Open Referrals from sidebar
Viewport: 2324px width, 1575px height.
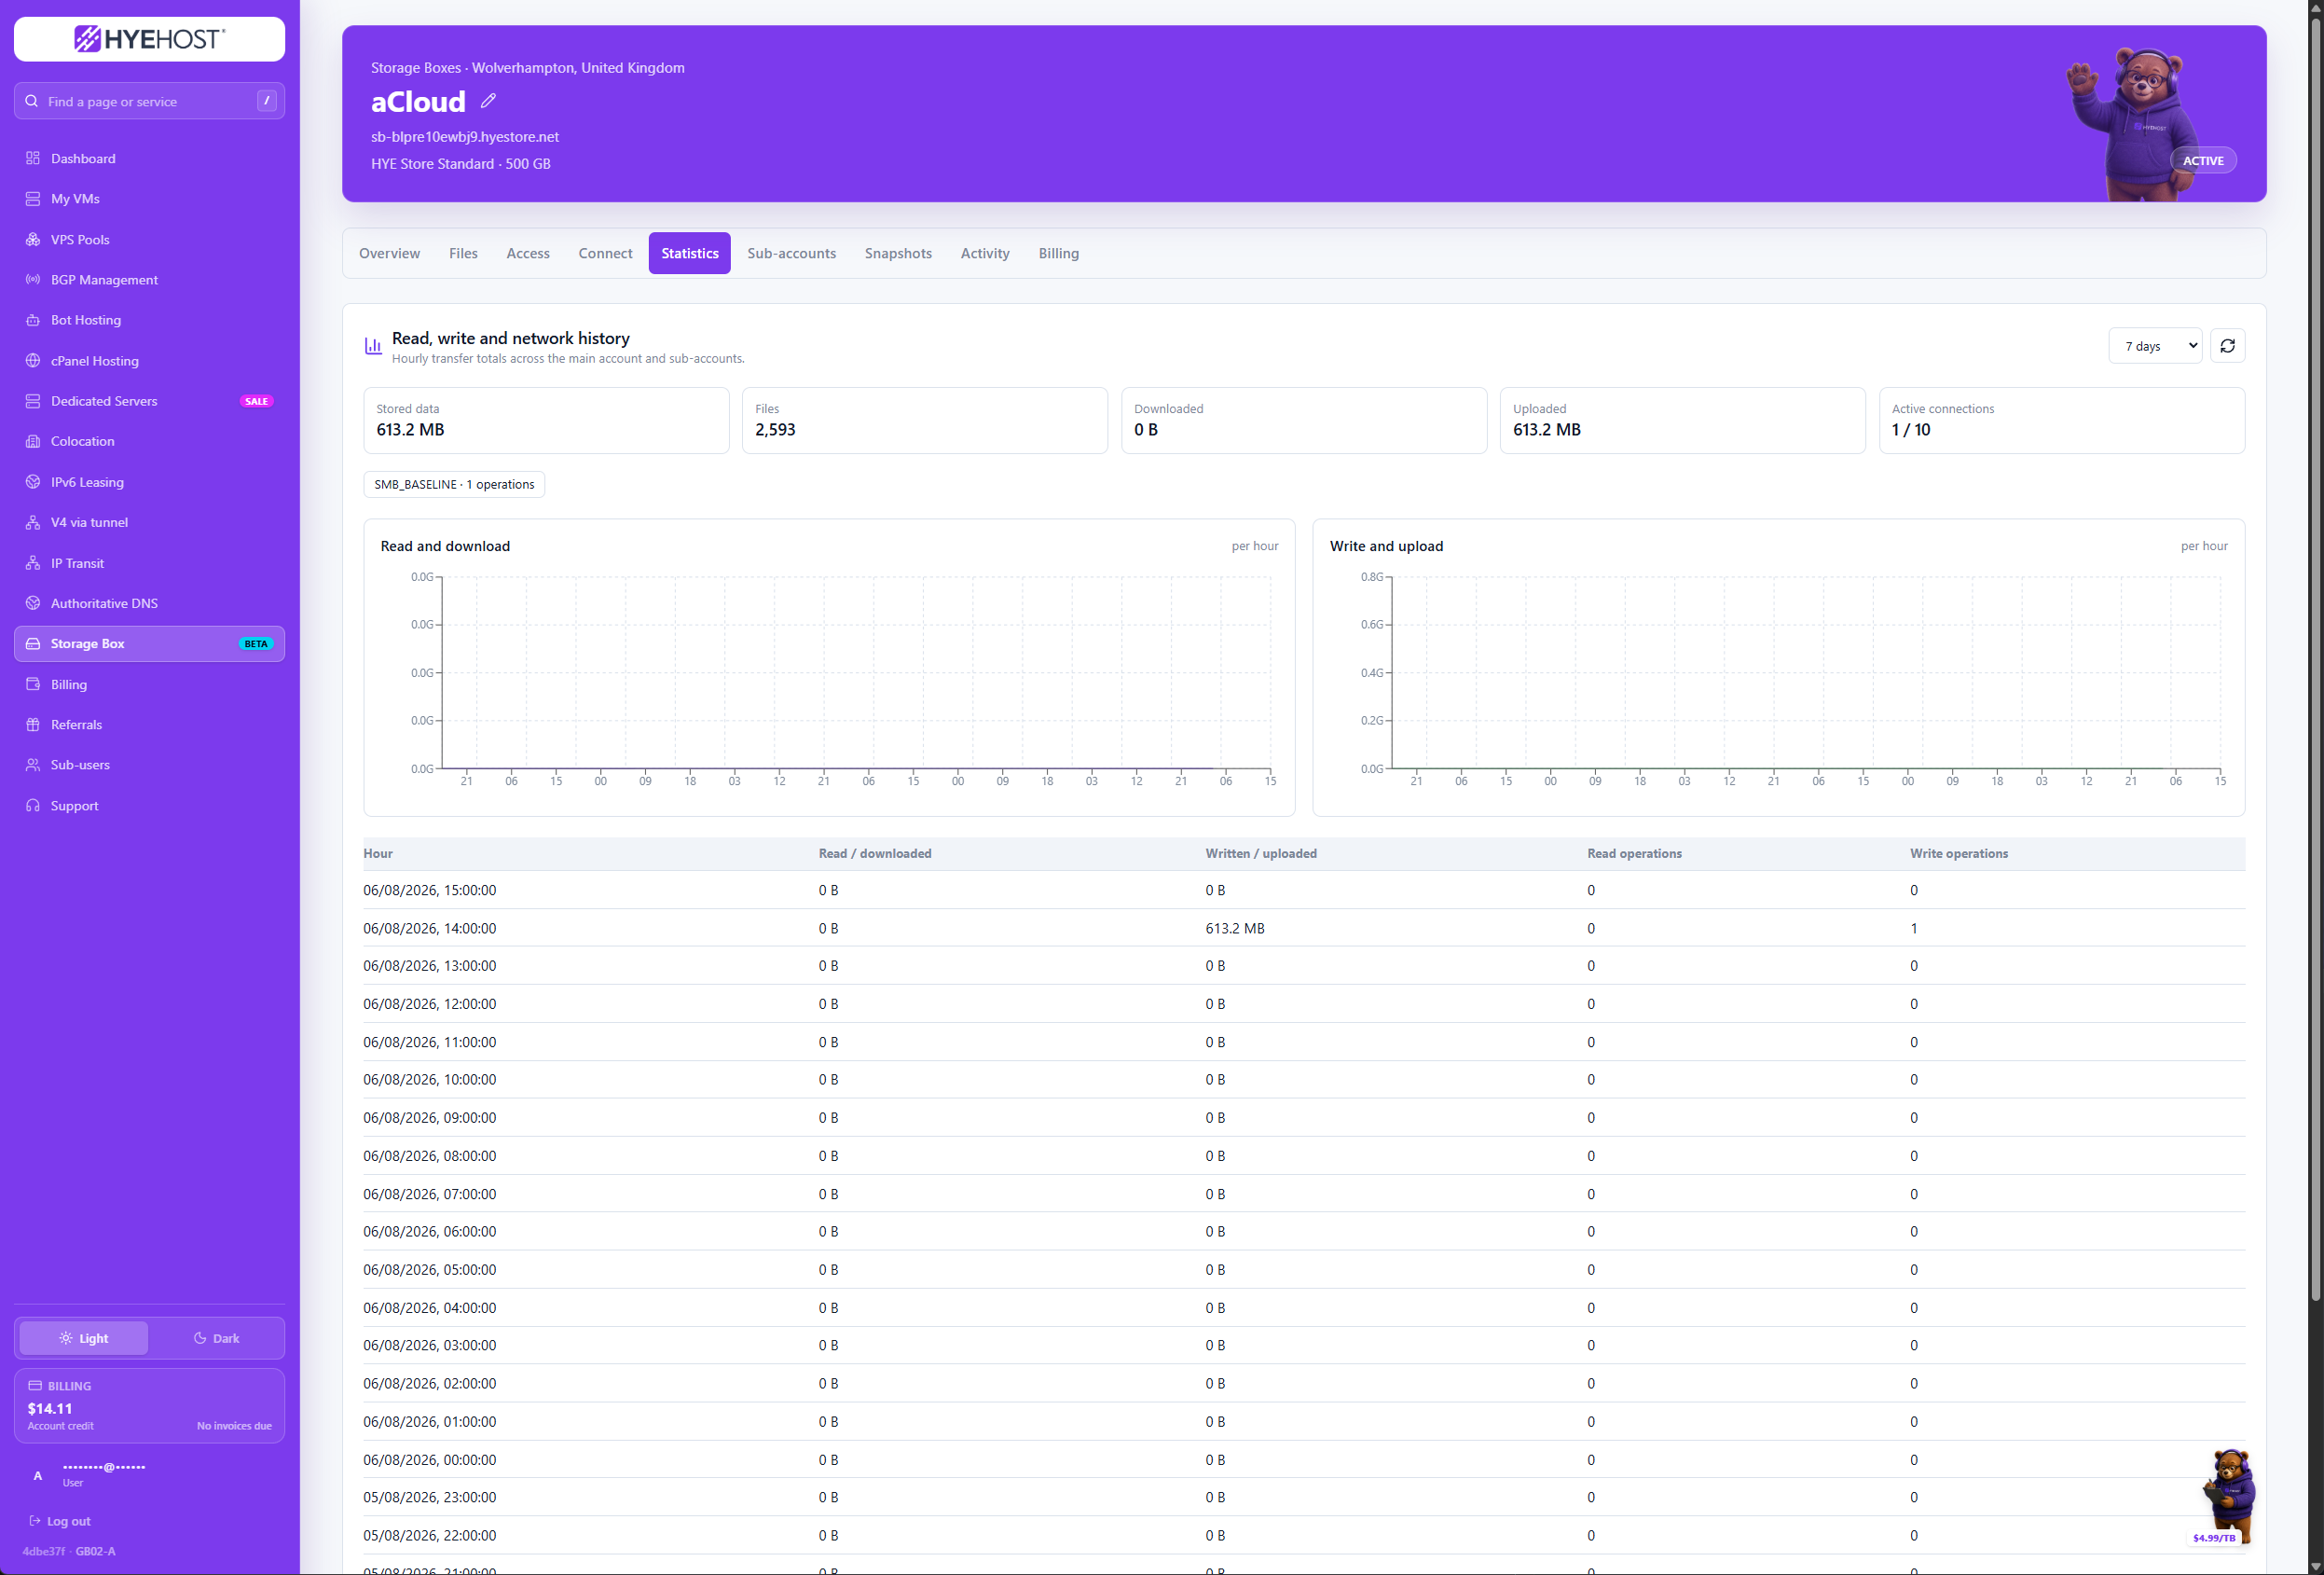click(149, 724)
